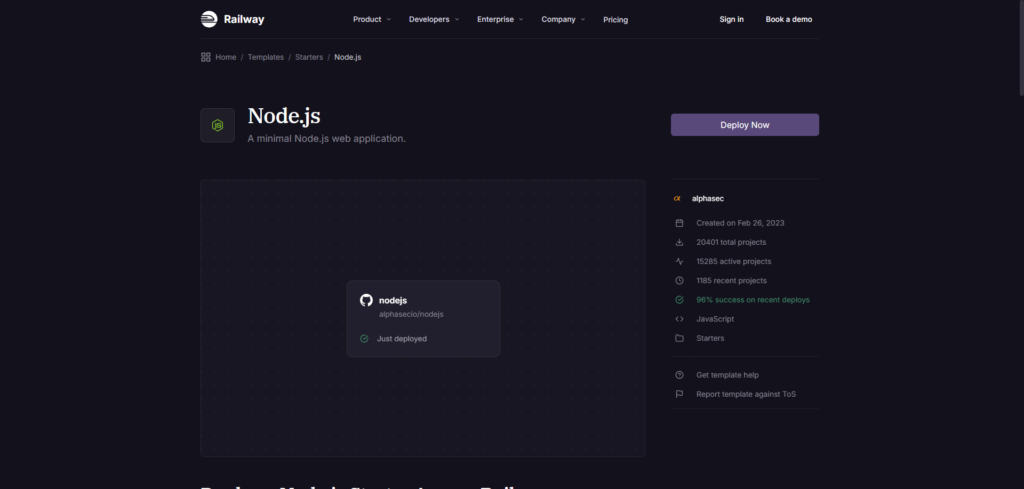
Task: Select the nodejs service card title
Action: tap(393, 300)
